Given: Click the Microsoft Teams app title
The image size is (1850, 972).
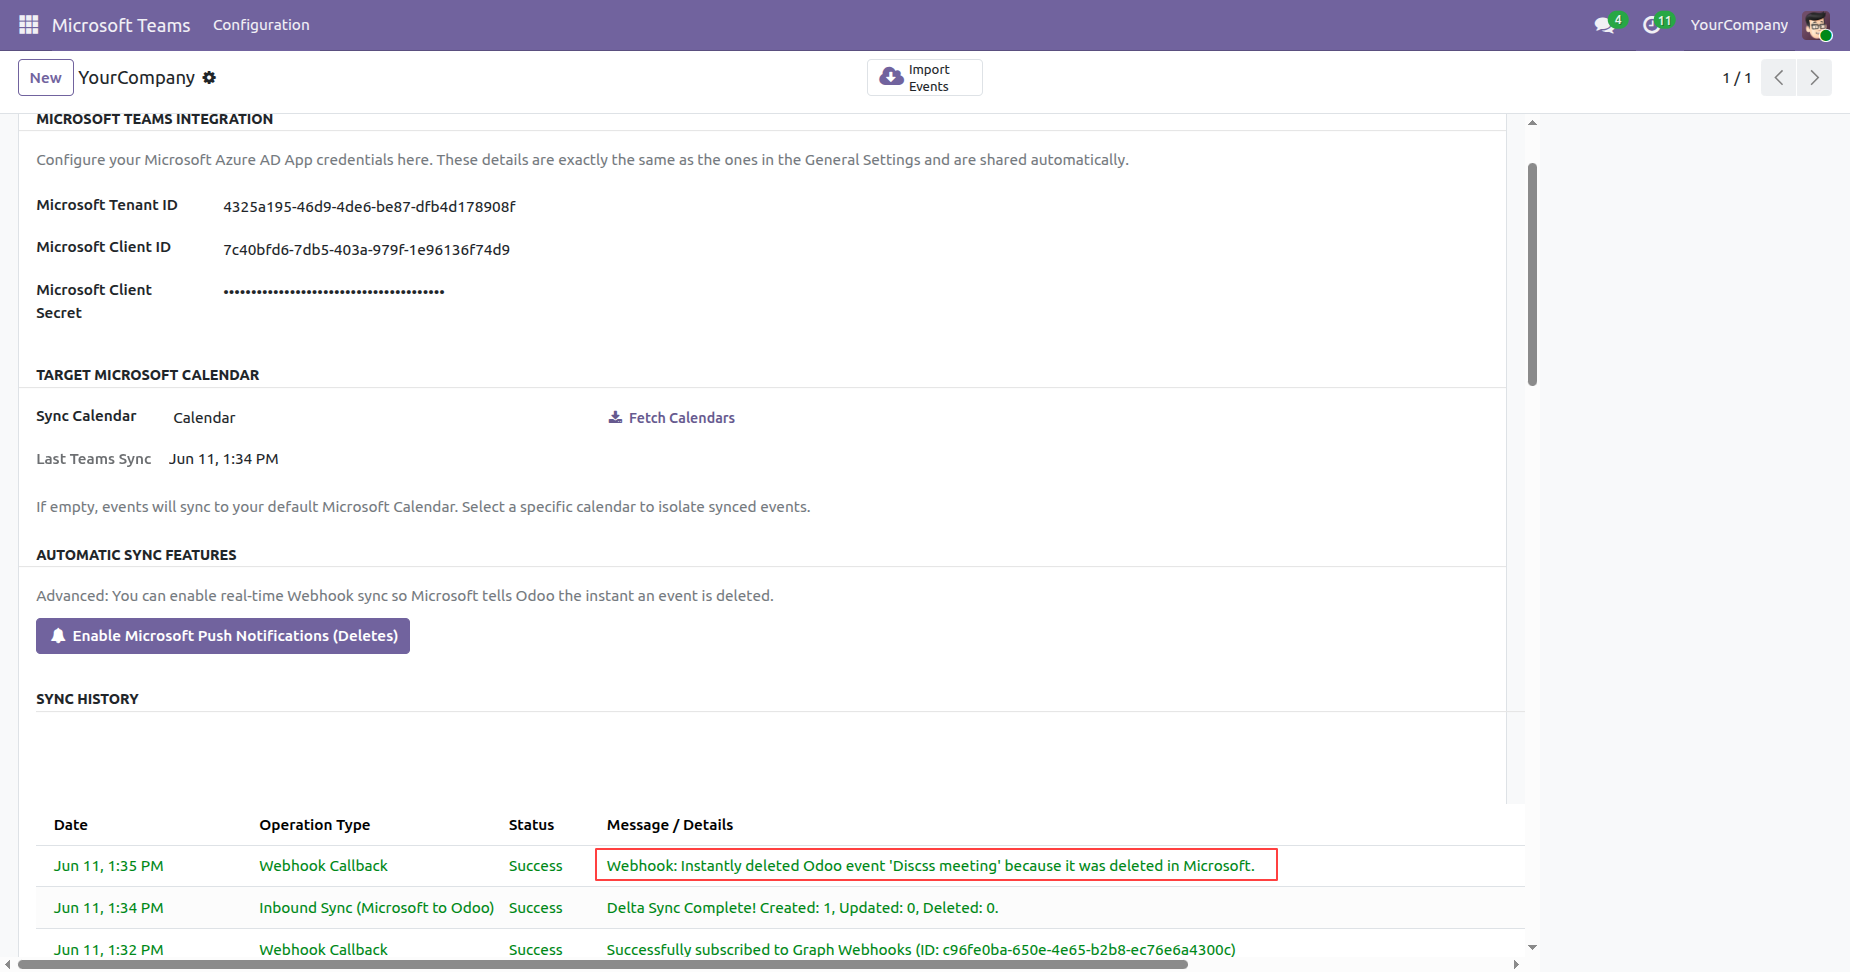Looking at the screenshot, I should [x=121, y=25].
